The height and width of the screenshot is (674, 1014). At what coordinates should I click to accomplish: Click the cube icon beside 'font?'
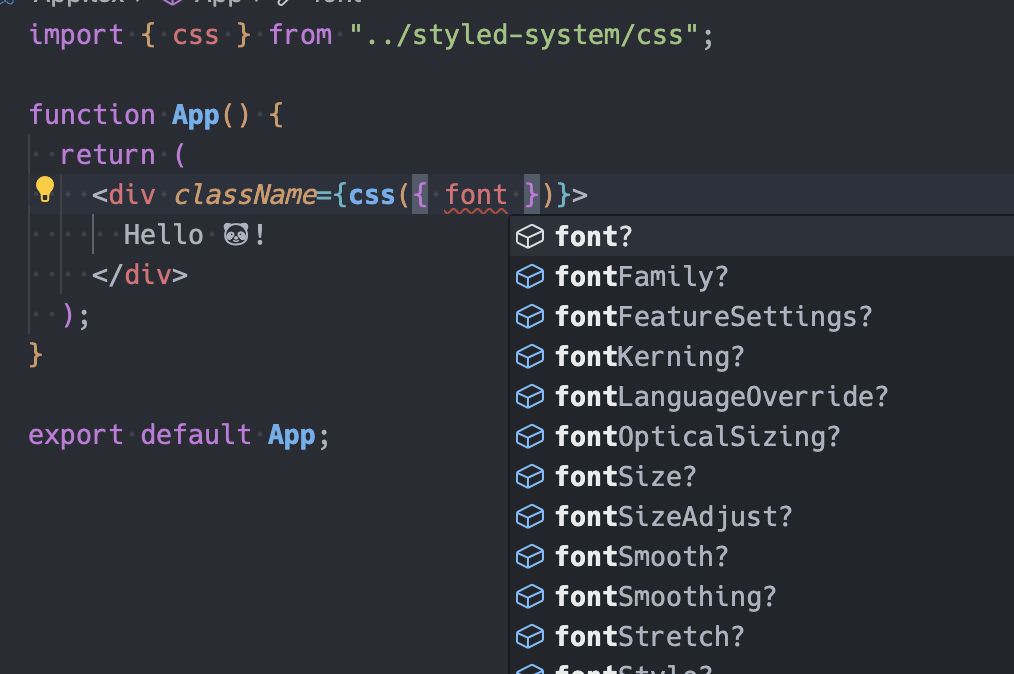530,237
